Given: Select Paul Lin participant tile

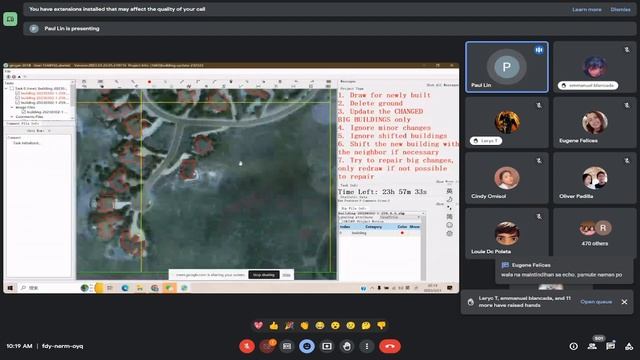Looking at the screenshot, I should tap(507, 67).
